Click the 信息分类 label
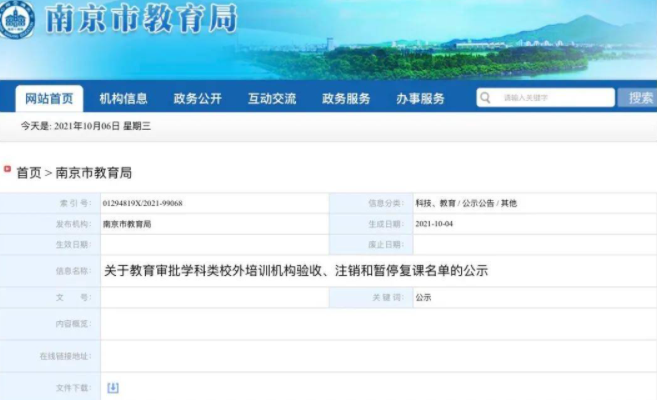This screenshot has width=657, height=400. pyautogui.click(x=386, y=203)
